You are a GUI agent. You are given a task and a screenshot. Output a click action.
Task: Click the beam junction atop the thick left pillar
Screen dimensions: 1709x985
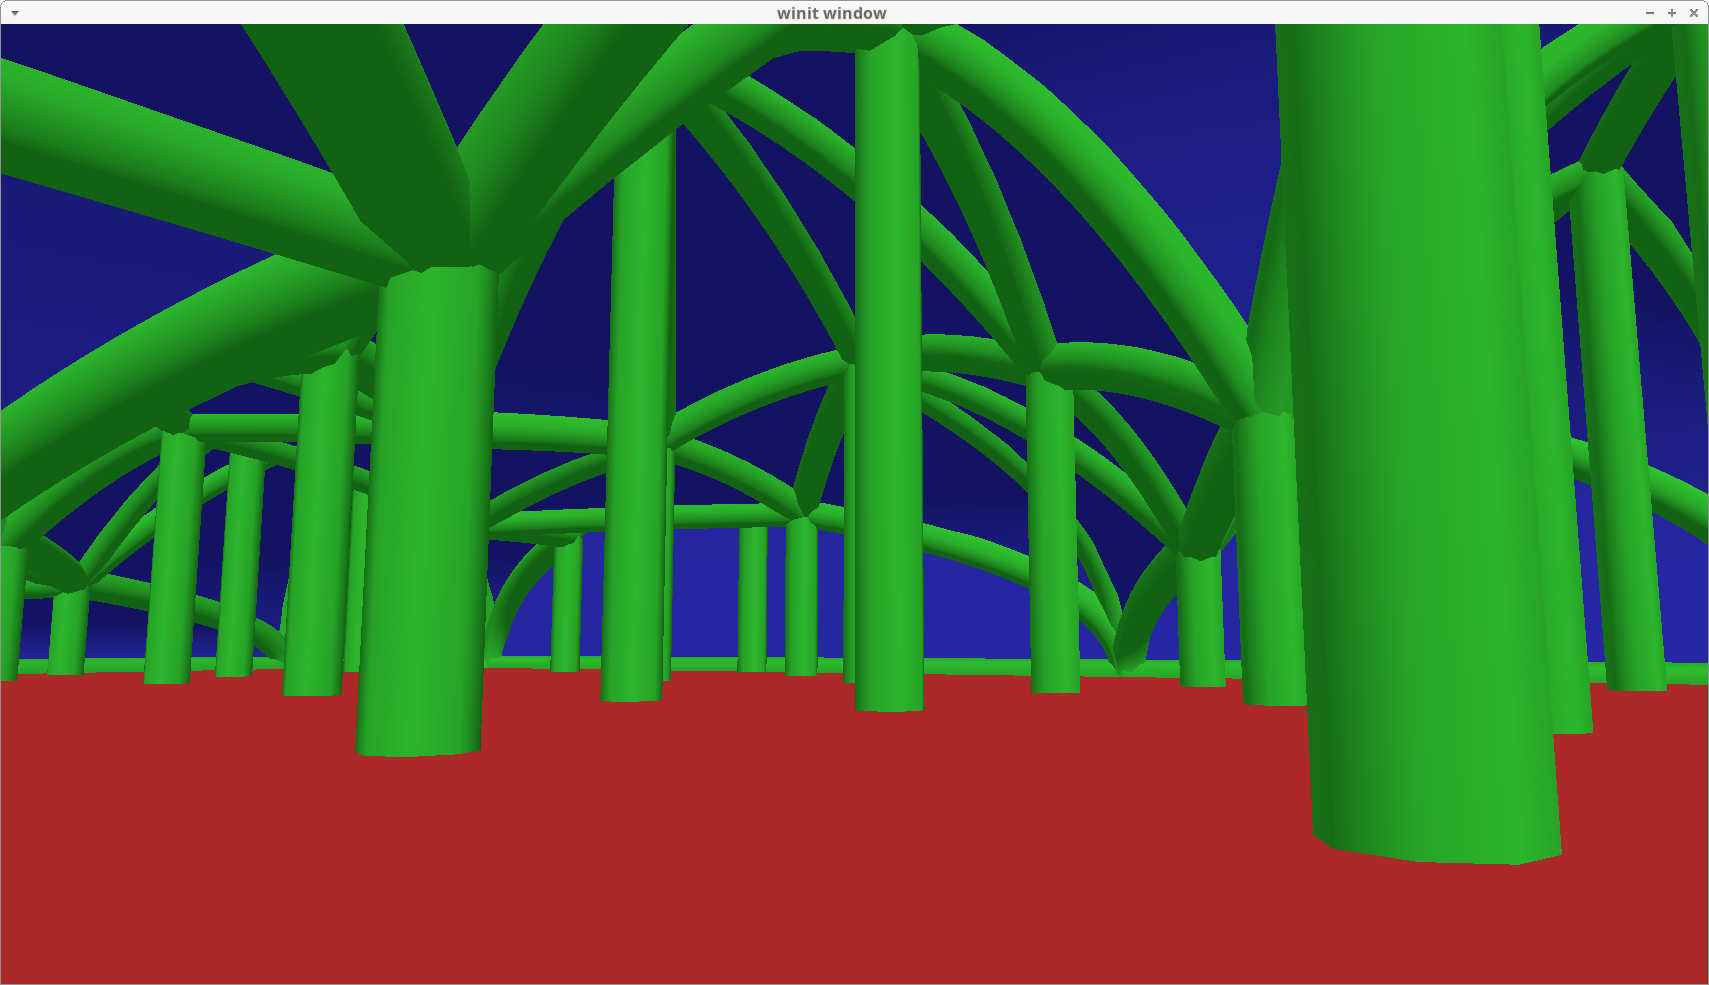440,260
